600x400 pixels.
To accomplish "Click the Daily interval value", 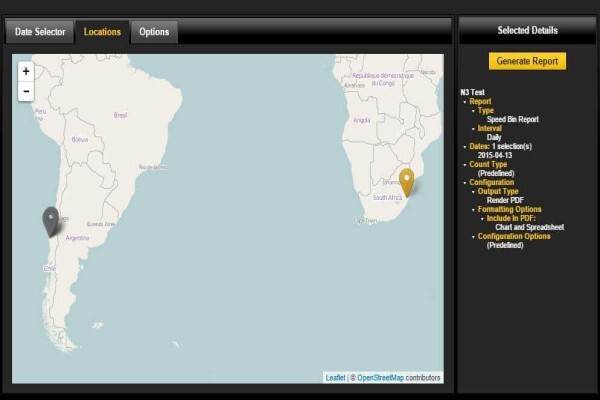I will [494, 137].
